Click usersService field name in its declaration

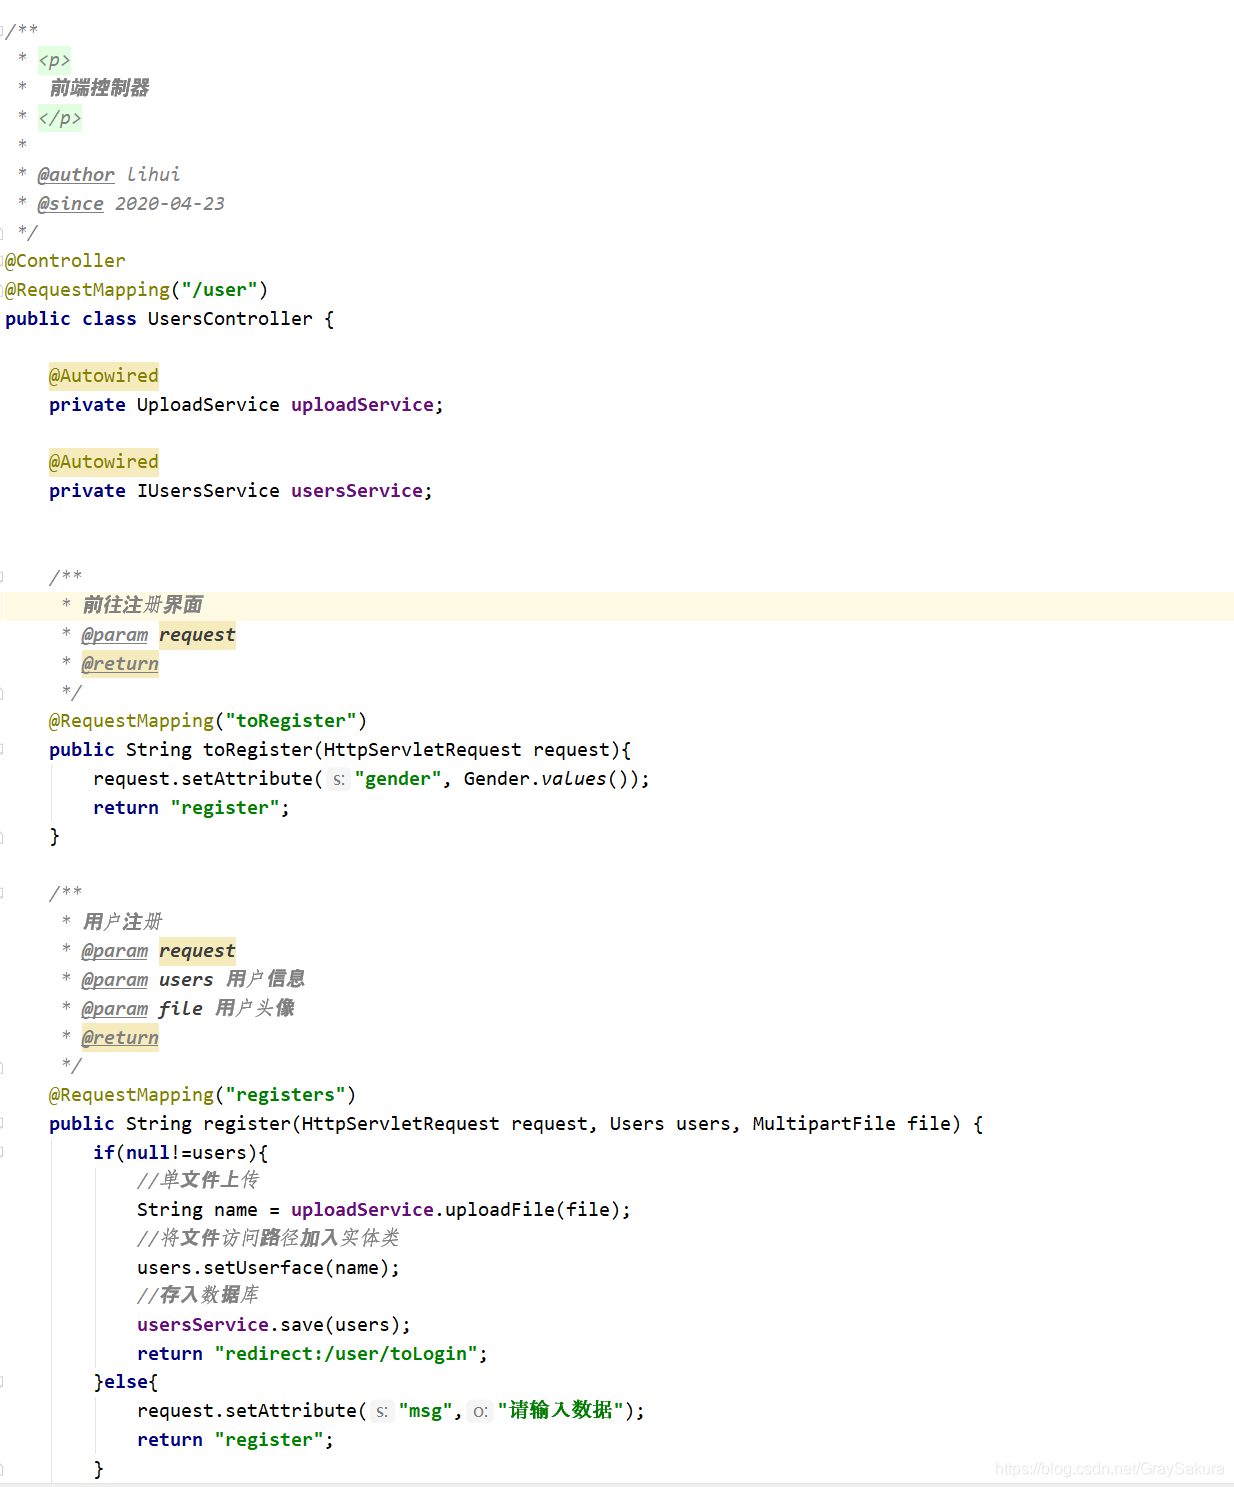(x=357, y=491)
